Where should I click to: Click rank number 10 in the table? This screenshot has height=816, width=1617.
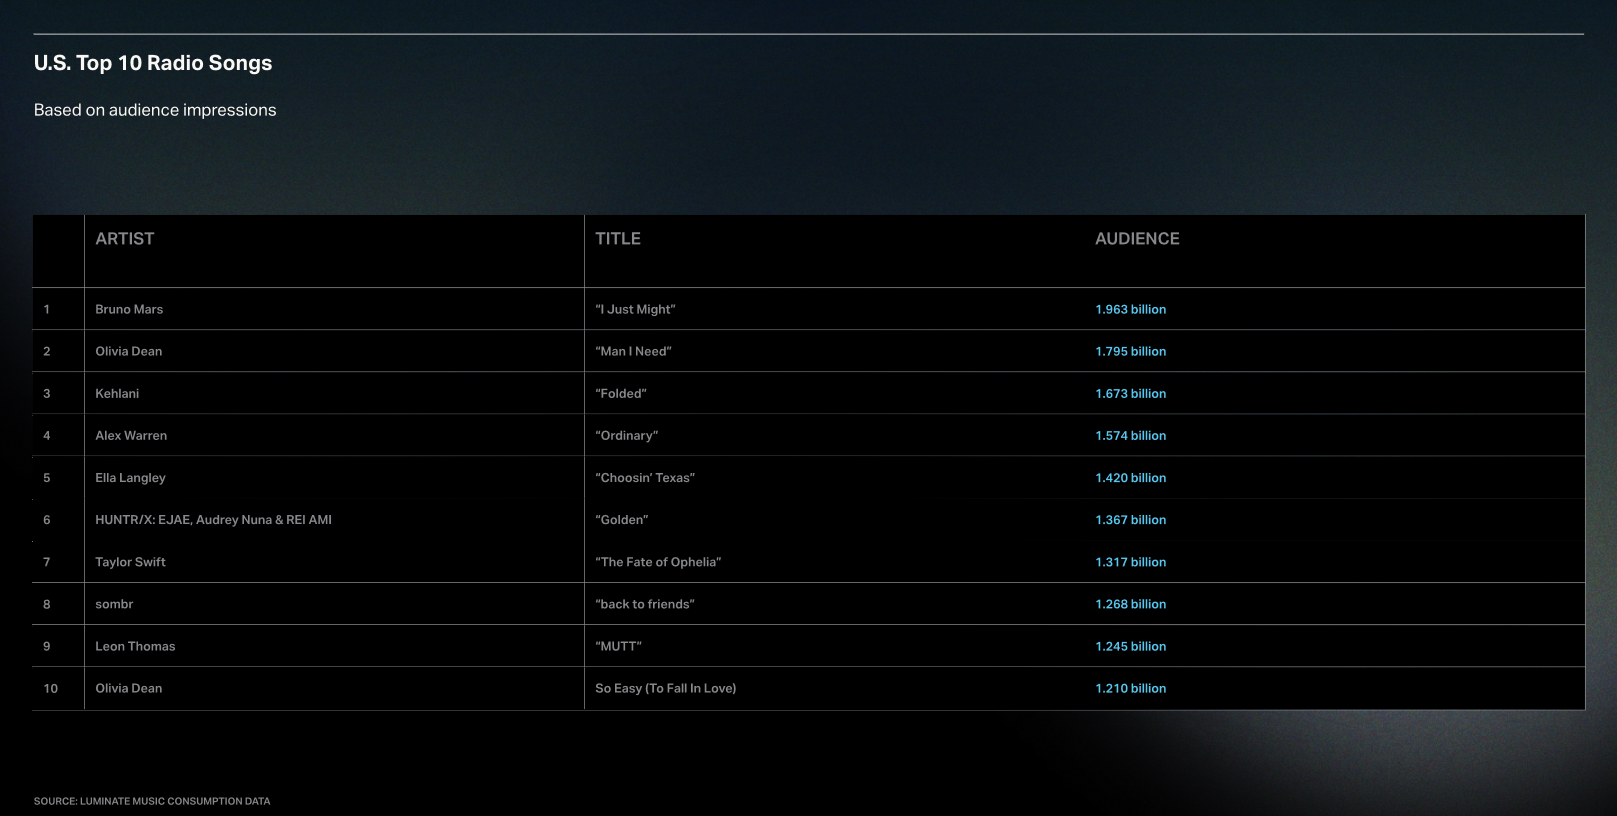click(51, 688)
